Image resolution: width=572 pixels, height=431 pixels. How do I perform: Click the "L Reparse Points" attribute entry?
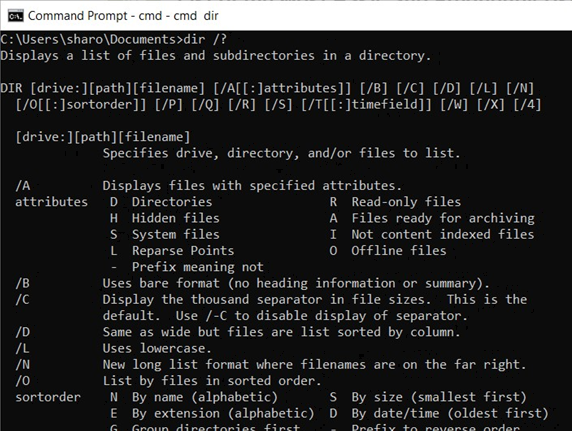tap(172, 251)
